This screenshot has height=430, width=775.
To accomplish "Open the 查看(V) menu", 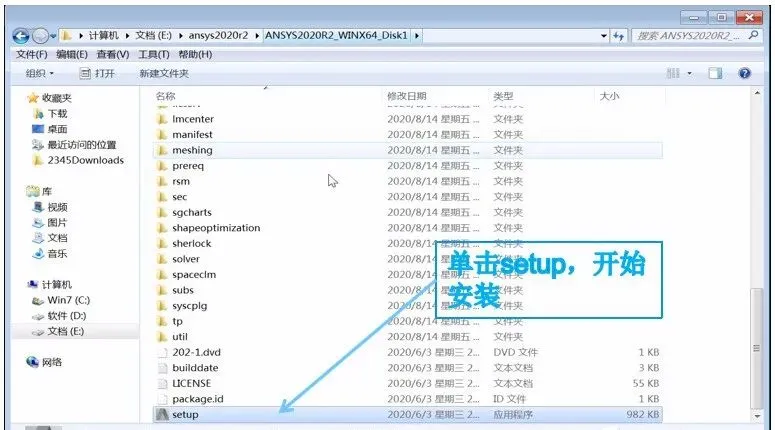I will point(113,54).
